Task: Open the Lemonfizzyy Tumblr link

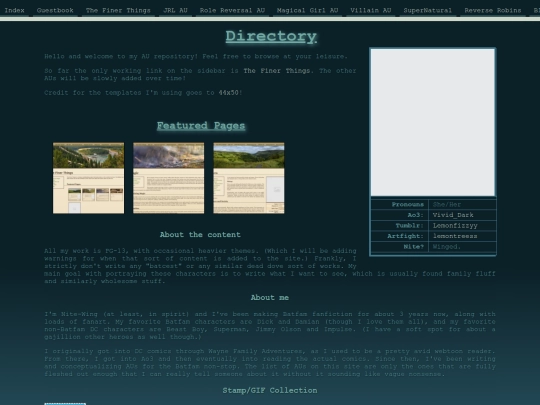Action: [x=455, y=226]
